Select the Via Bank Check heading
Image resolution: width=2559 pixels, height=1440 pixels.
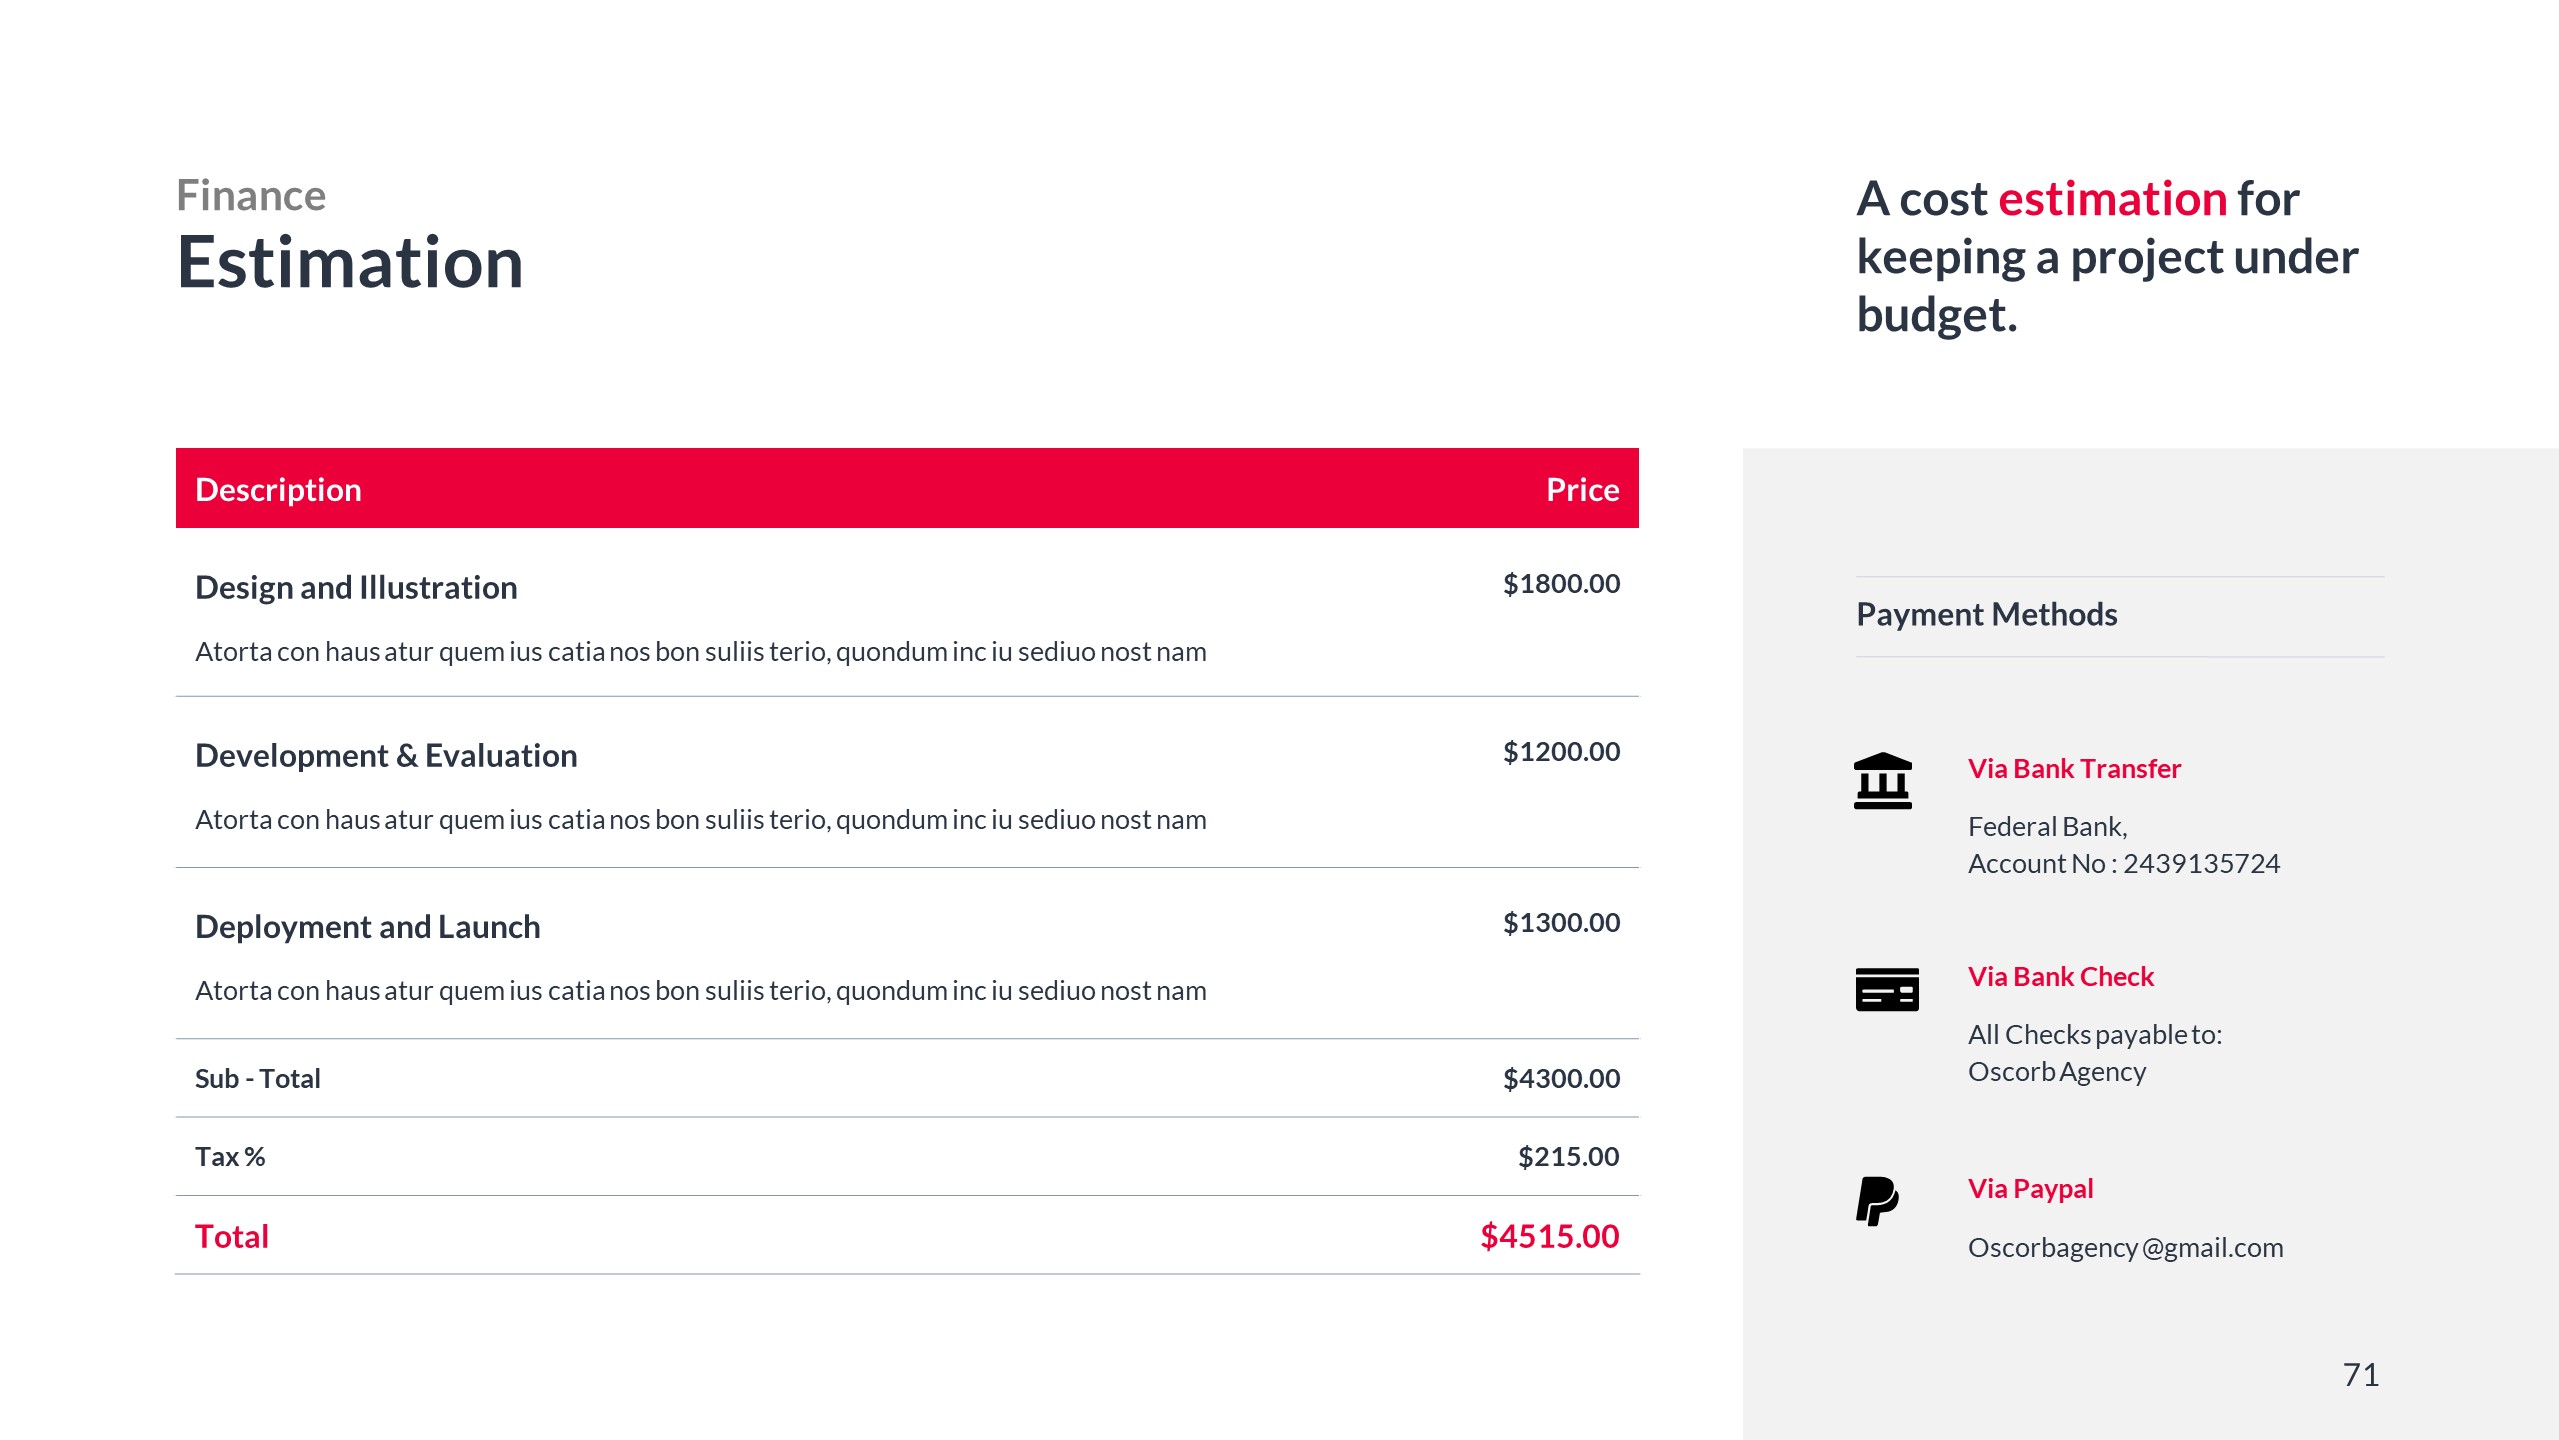2060,976
